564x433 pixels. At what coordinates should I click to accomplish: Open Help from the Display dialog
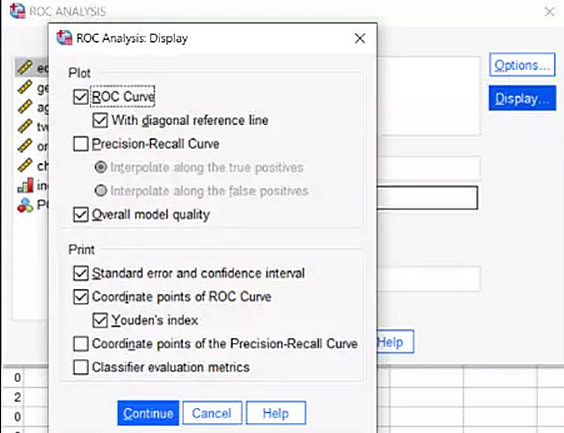tap(276, 413)
